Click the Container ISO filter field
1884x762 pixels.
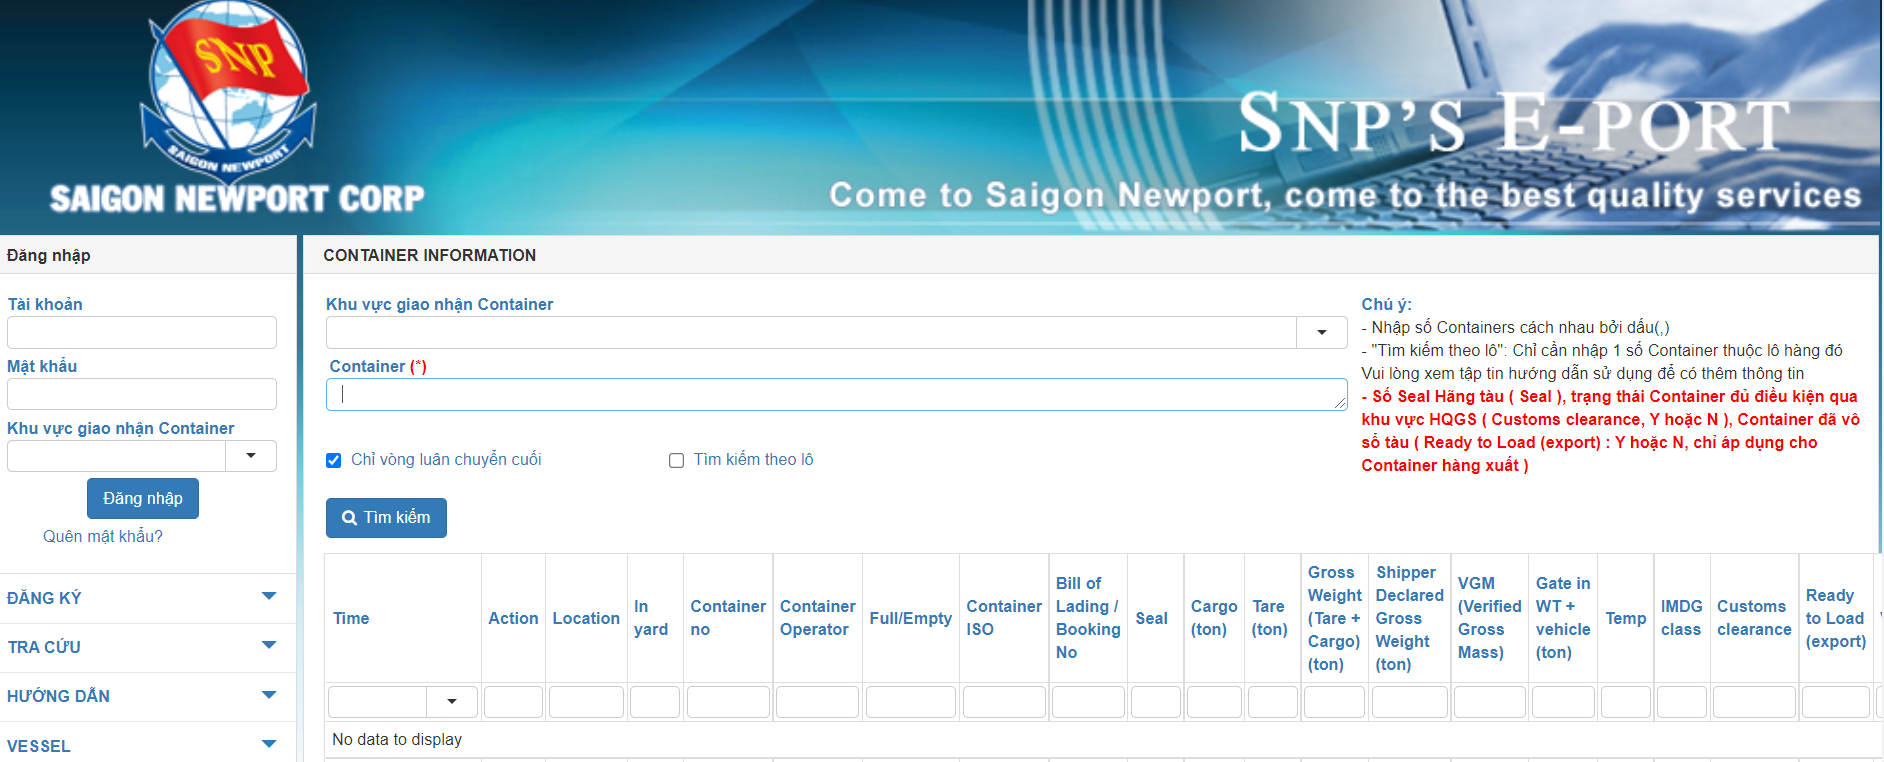point(1004,702)
